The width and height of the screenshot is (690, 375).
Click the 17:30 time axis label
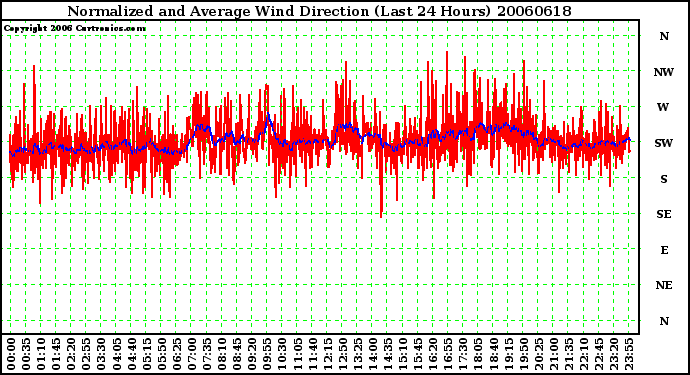pos(463,354)
